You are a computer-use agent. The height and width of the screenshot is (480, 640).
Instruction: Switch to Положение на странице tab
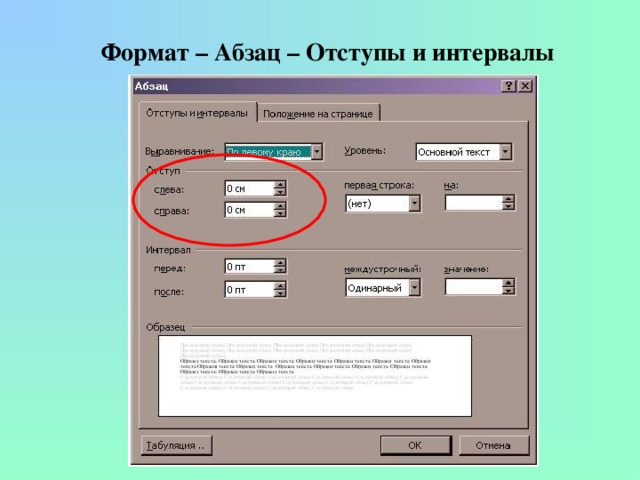click(x=318, y=113)
